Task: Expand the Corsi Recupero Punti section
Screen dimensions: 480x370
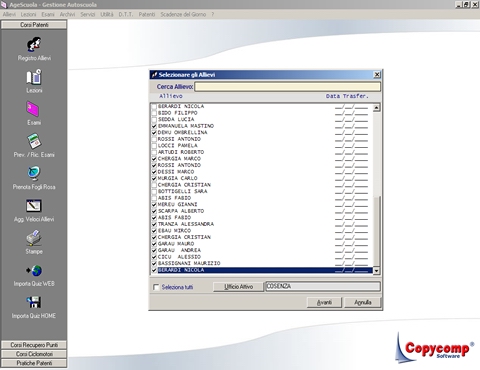Action: tap(34, 345)
